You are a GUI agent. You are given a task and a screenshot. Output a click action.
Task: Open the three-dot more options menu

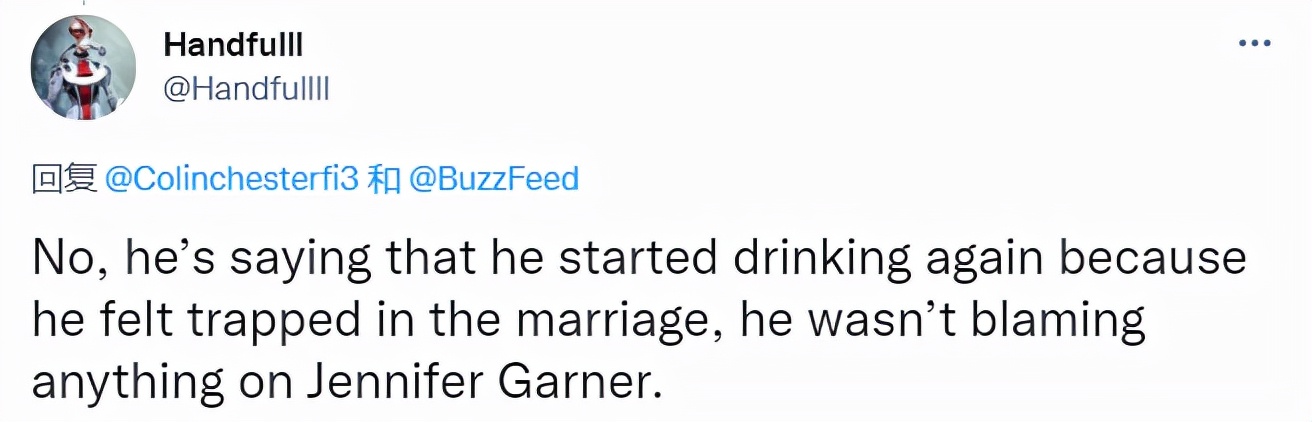click(1254, 43)
